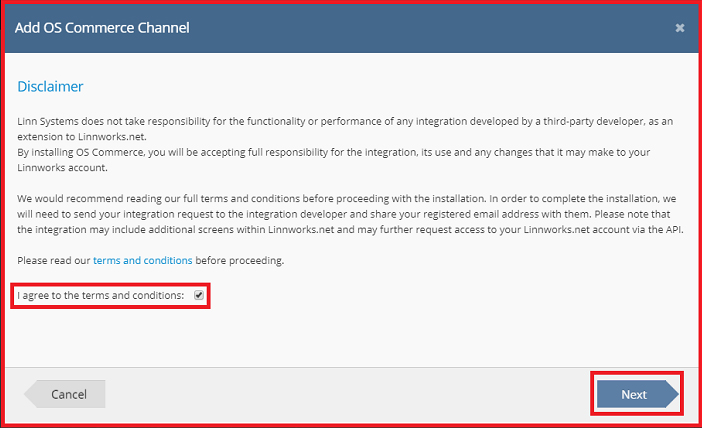Click the sentence starting 'By installing OS Commerce'
Screen dimensions: 702x428
point(334,160)
